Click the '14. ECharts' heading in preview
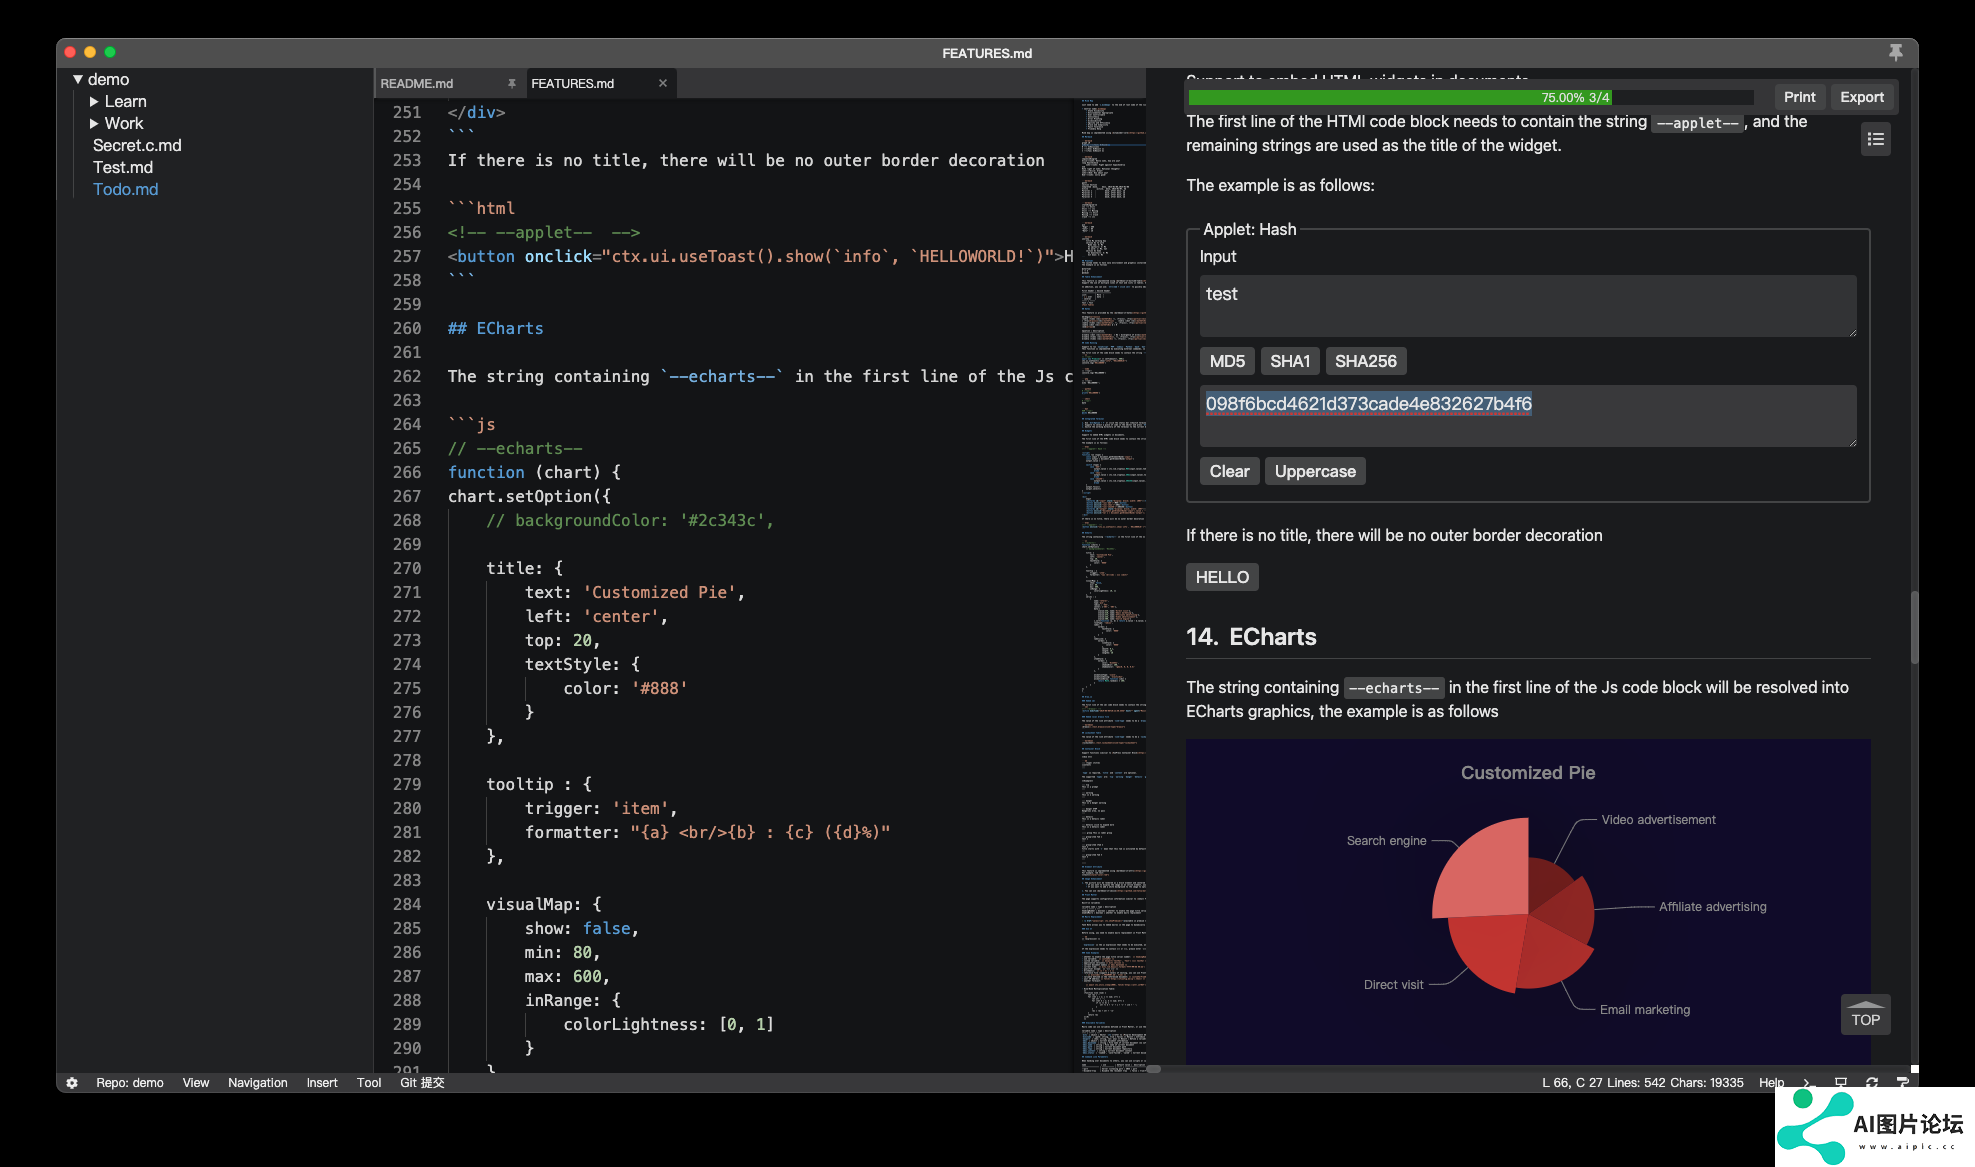The image size is (1975, 1167). [1251, 637]
